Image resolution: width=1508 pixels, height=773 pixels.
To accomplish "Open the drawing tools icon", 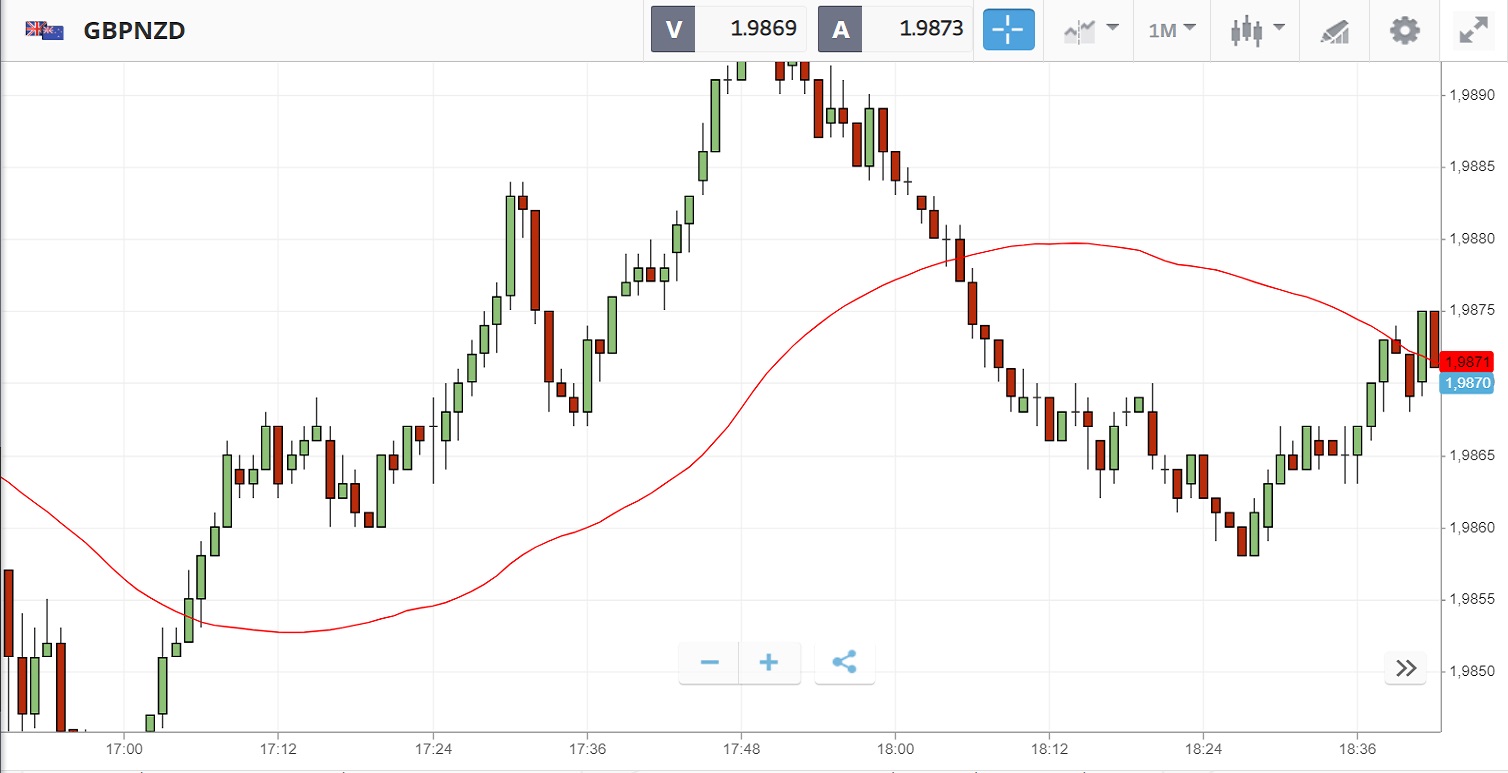I will 1334,30.
